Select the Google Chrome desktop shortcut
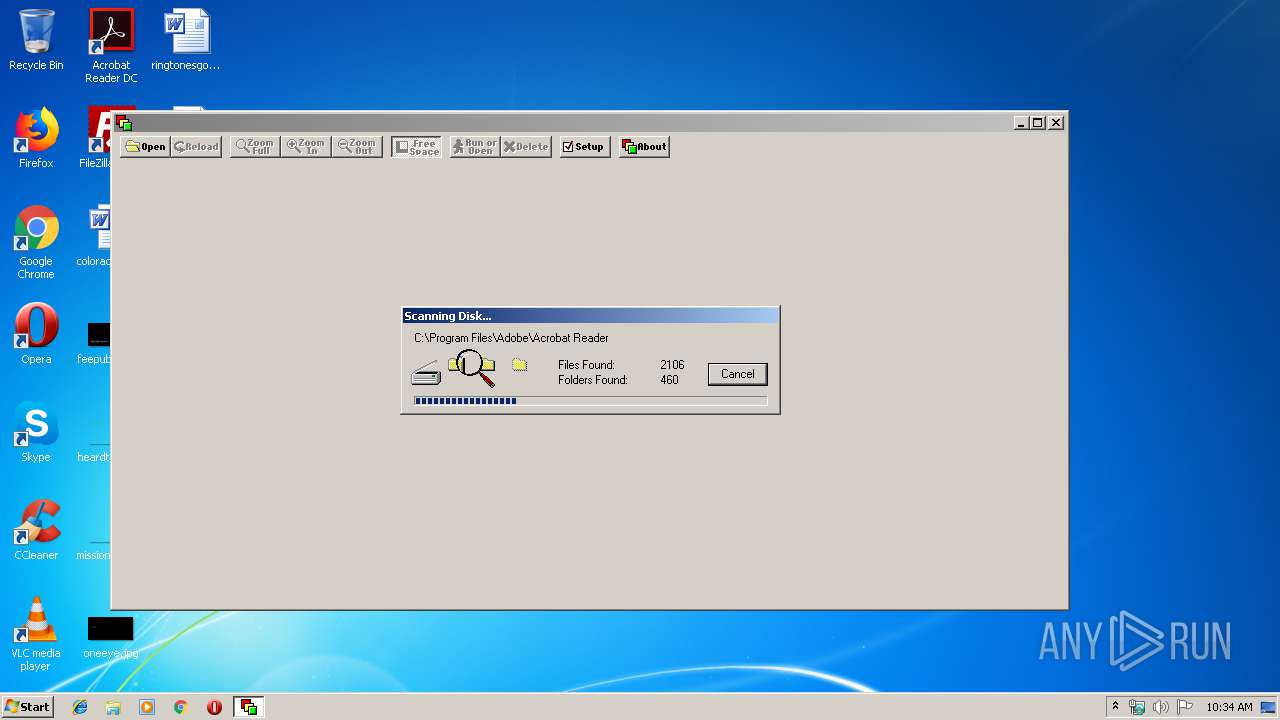This screenshot has width=1280, height=720. pos(36,242)
